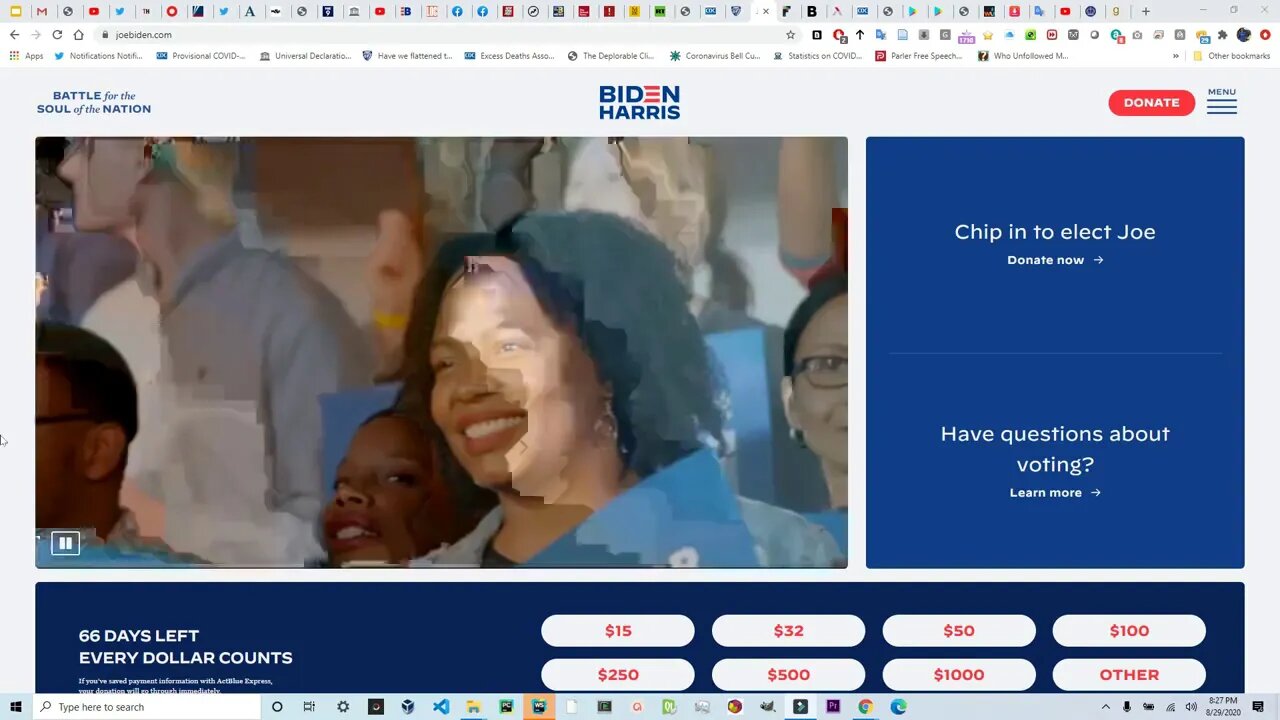Viewport: 1280px width, 720px height.
Task: Open the Universal Declaratio... bookmark
Action: [305, 56]
